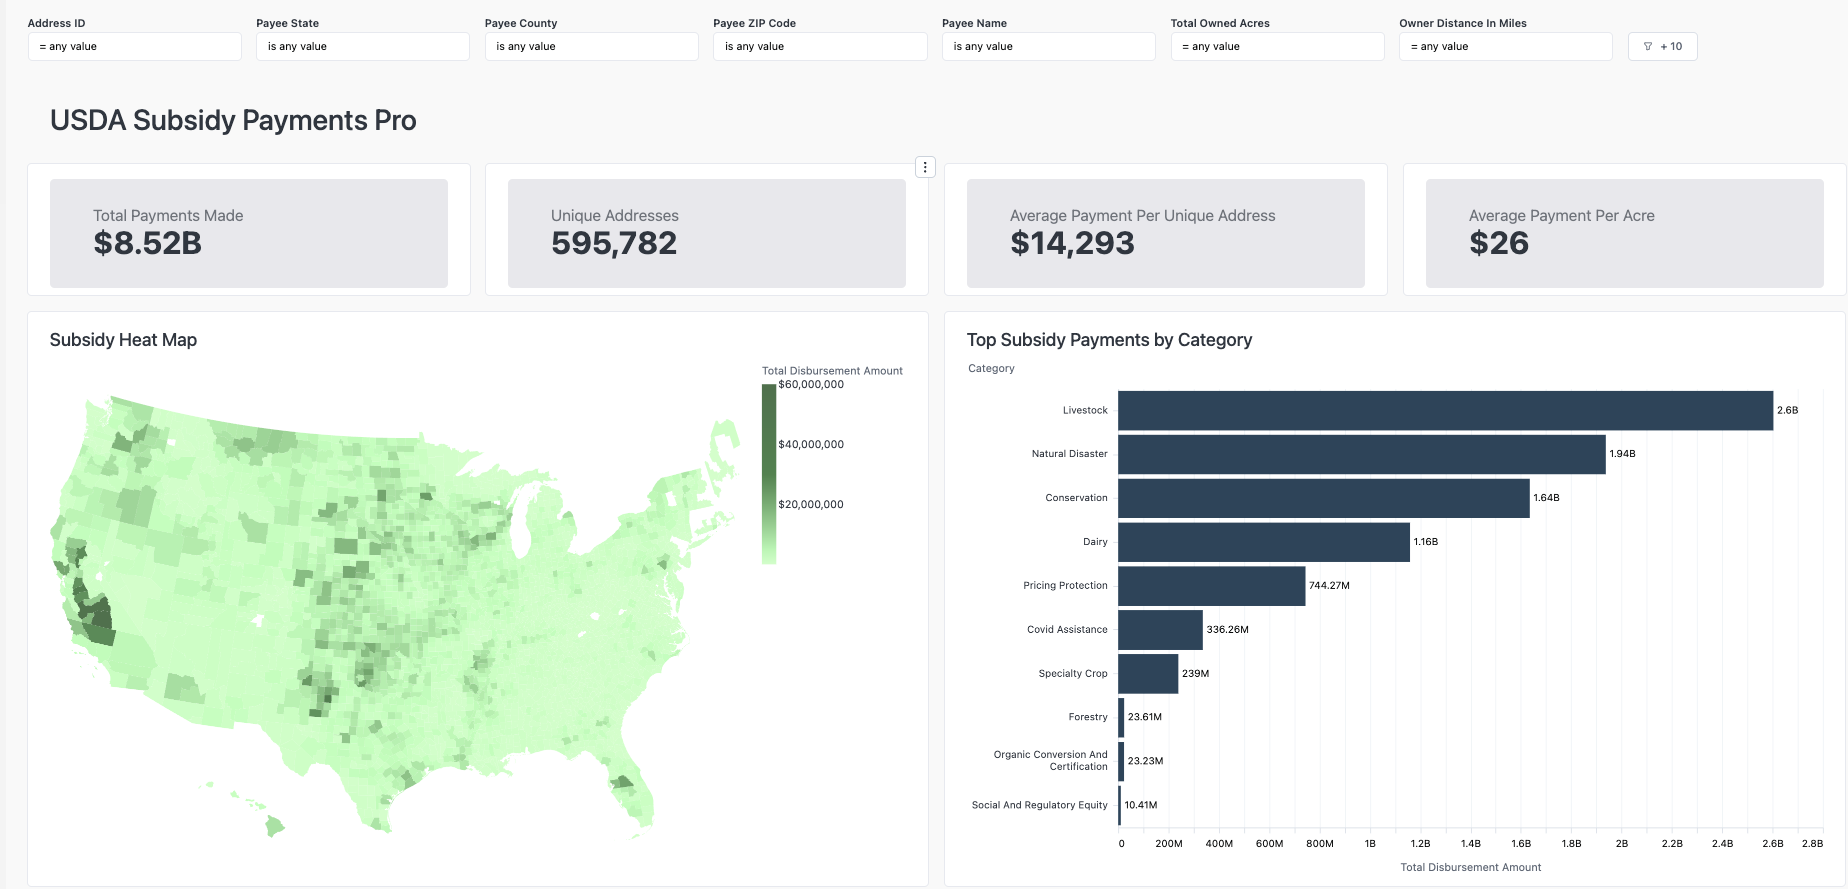Open the Address ID filter field
The width and height of the screenshot is (1848, 889).
[135, 46]
